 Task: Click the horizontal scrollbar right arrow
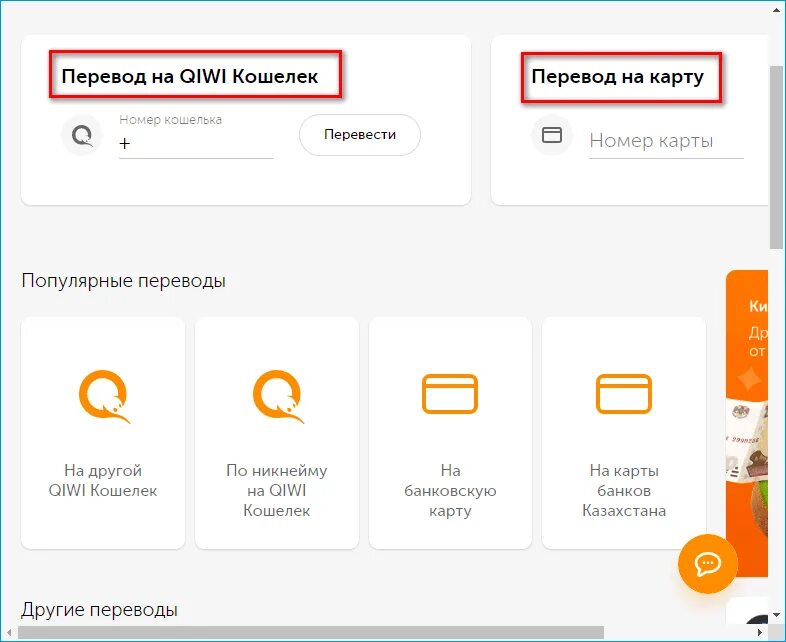pyautogui.click(x=760, y=632)
